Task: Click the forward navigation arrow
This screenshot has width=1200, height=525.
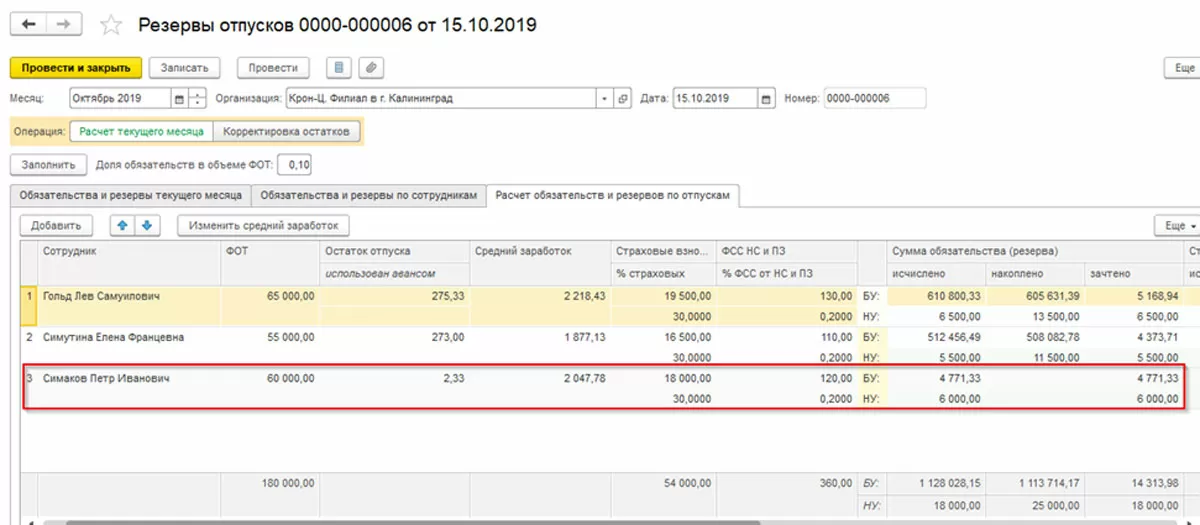Action: click(x=64, y=24)
